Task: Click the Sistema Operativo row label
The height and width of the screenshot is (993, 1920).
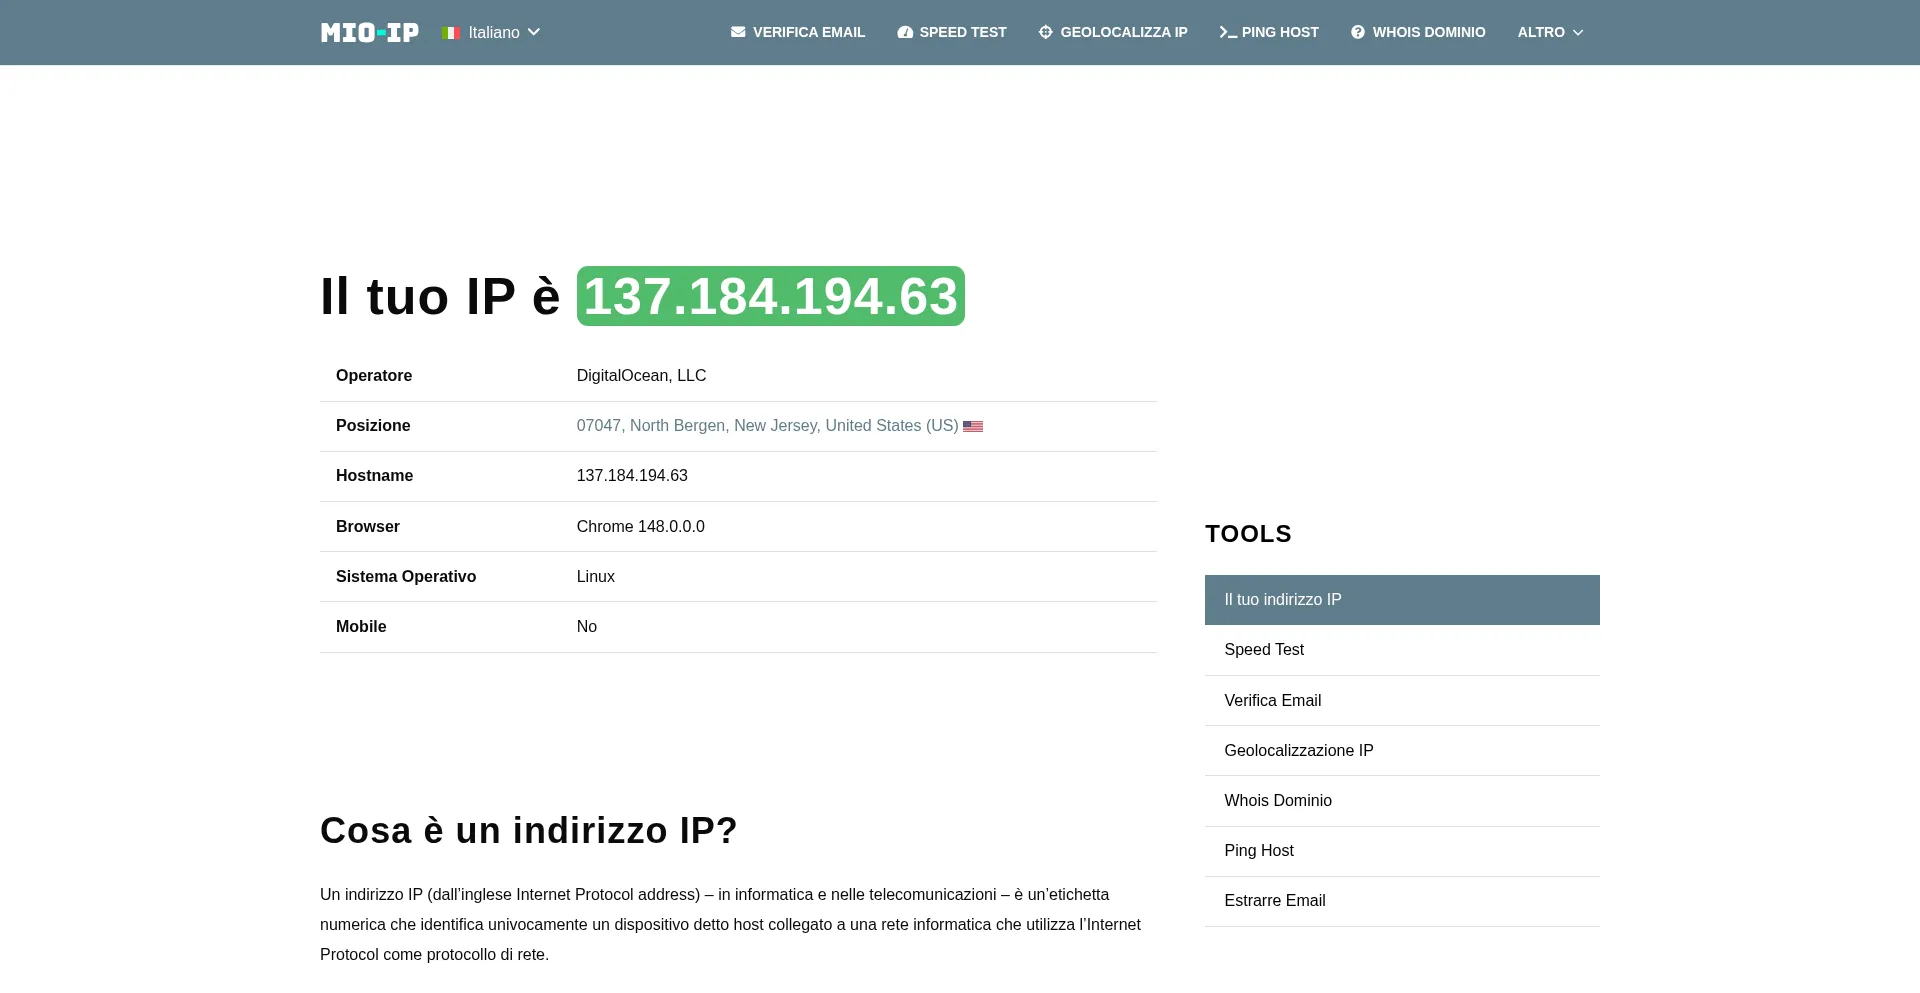Action: click(406, 577)
